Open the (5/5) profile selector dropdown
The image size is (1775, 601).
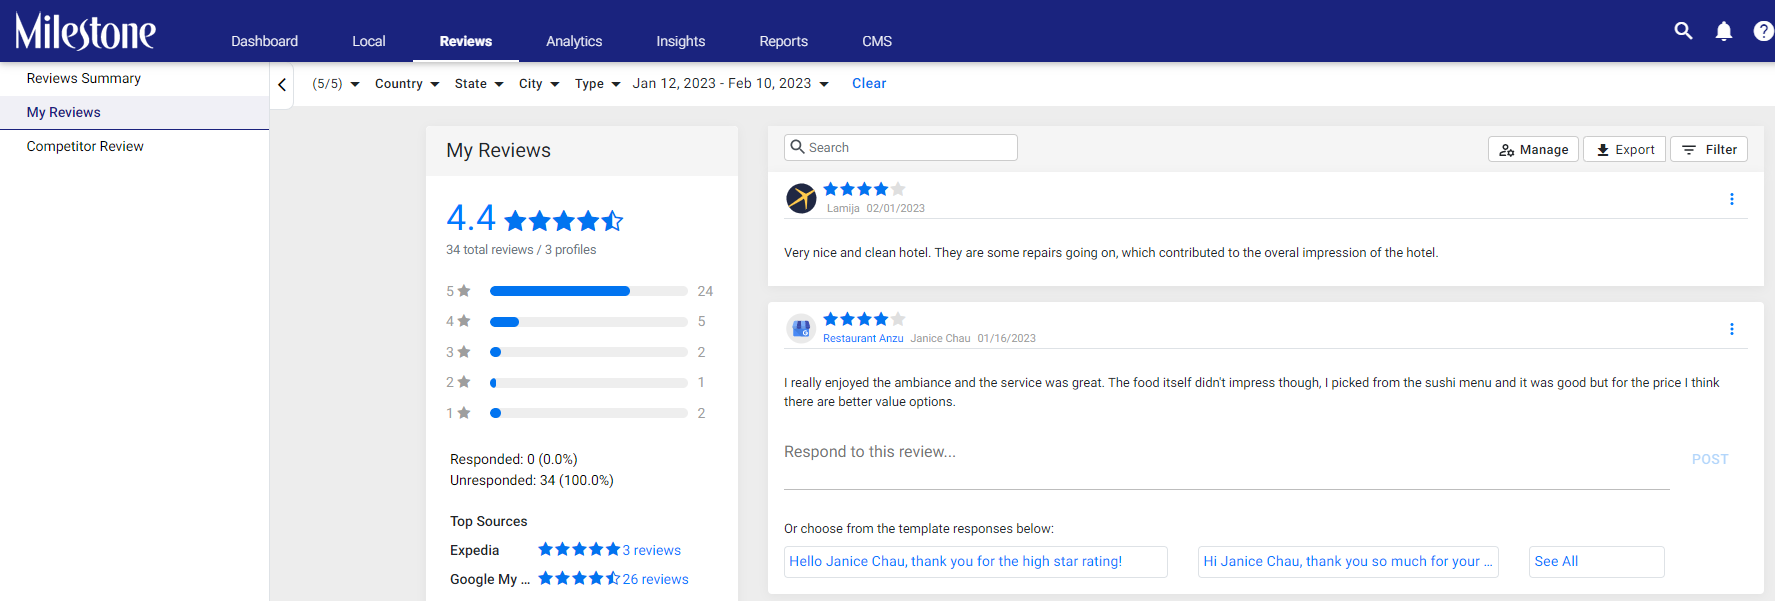(336, 84)
